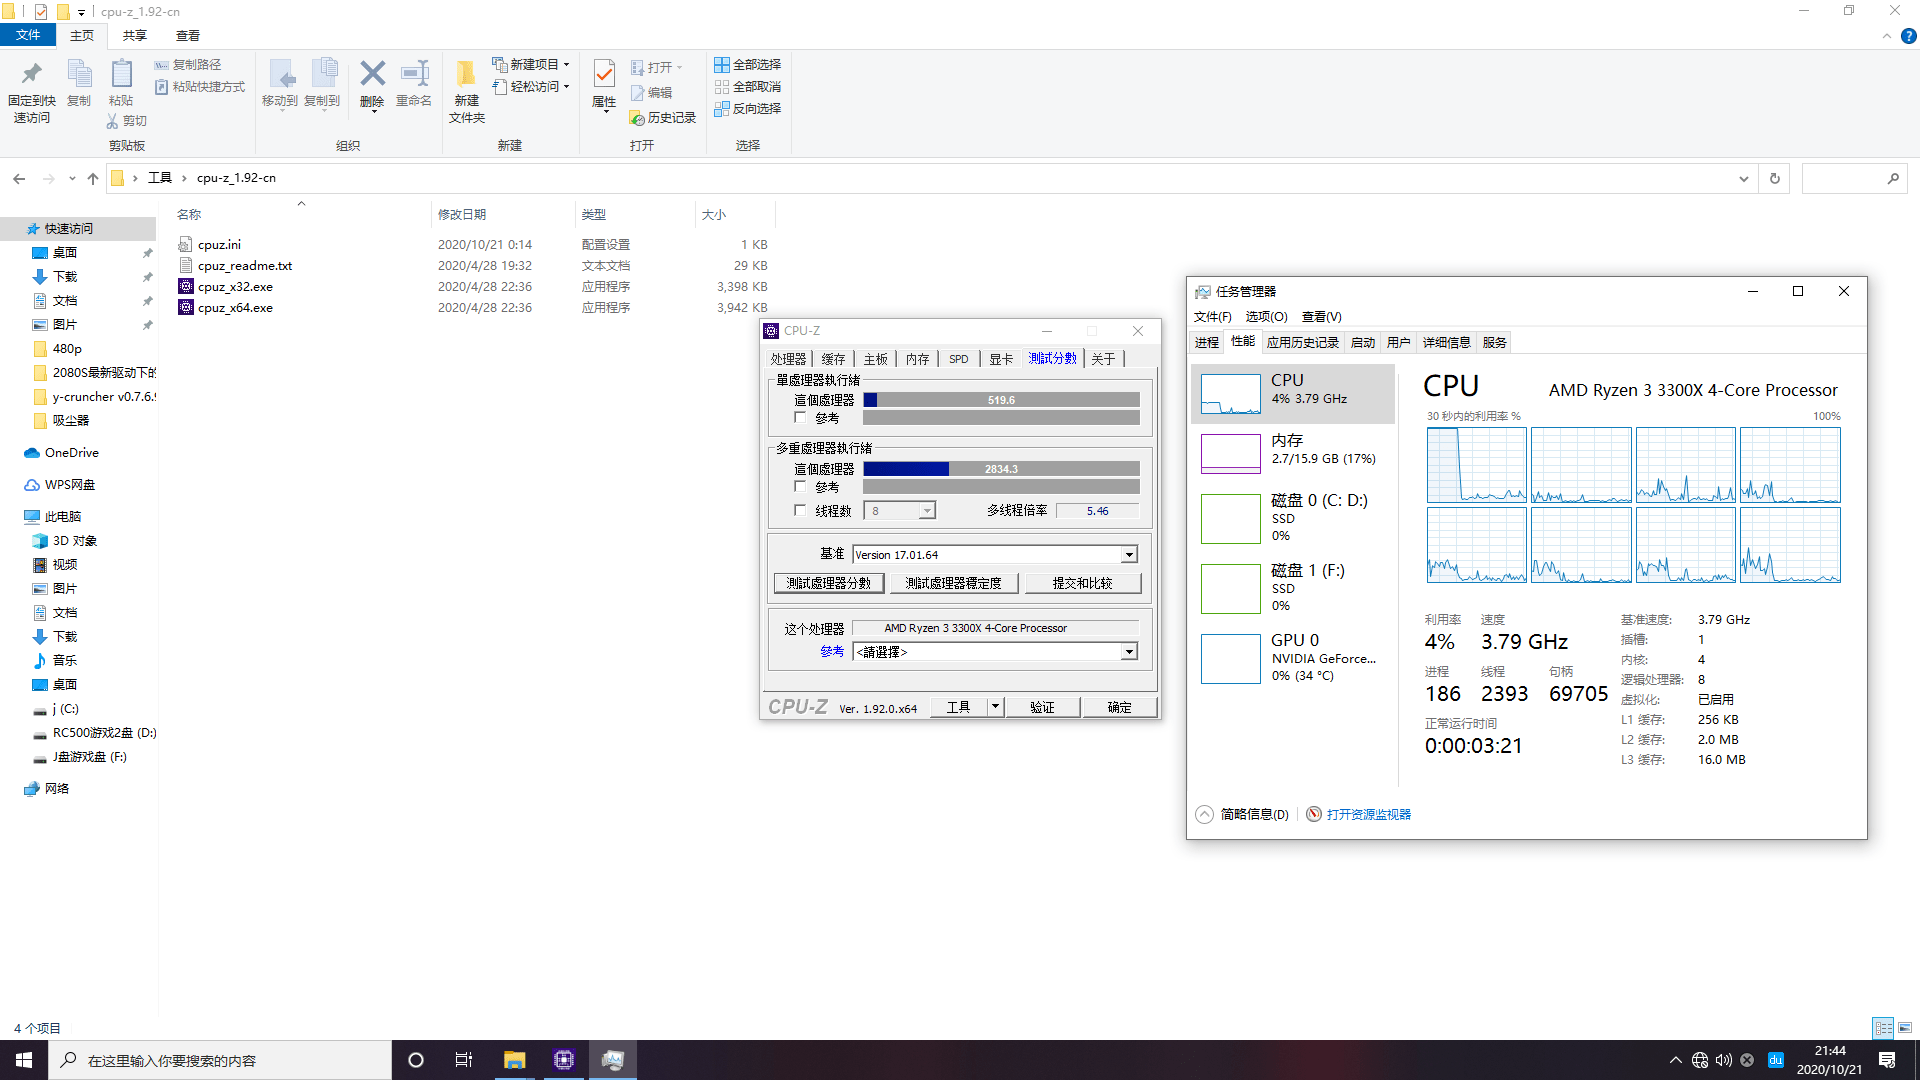Switch to large icons view button
The image size is (1920, 1080).
click(x=1905, y=1027)
